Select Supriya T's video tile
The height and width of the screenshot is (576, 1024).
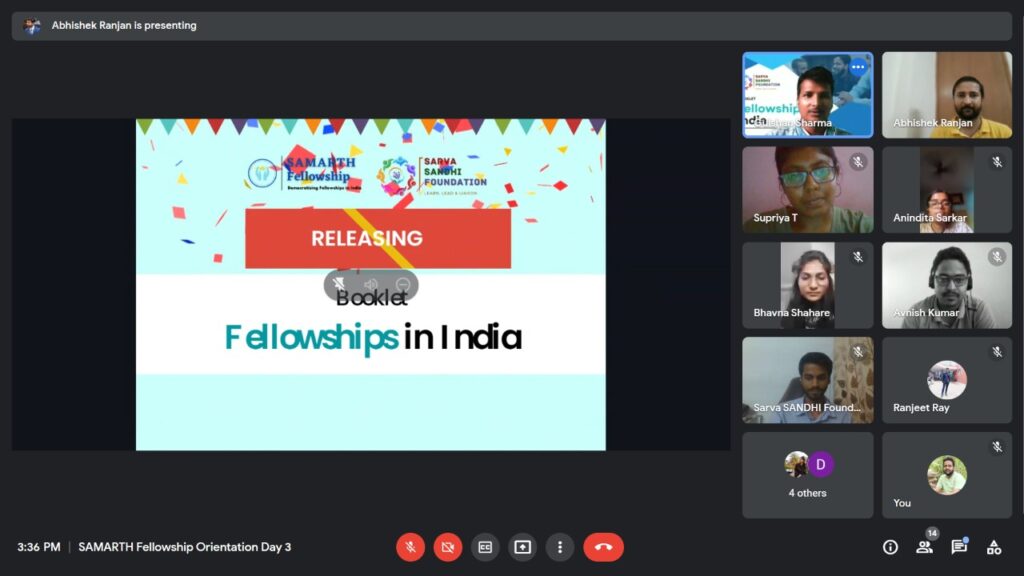(808, 189)
